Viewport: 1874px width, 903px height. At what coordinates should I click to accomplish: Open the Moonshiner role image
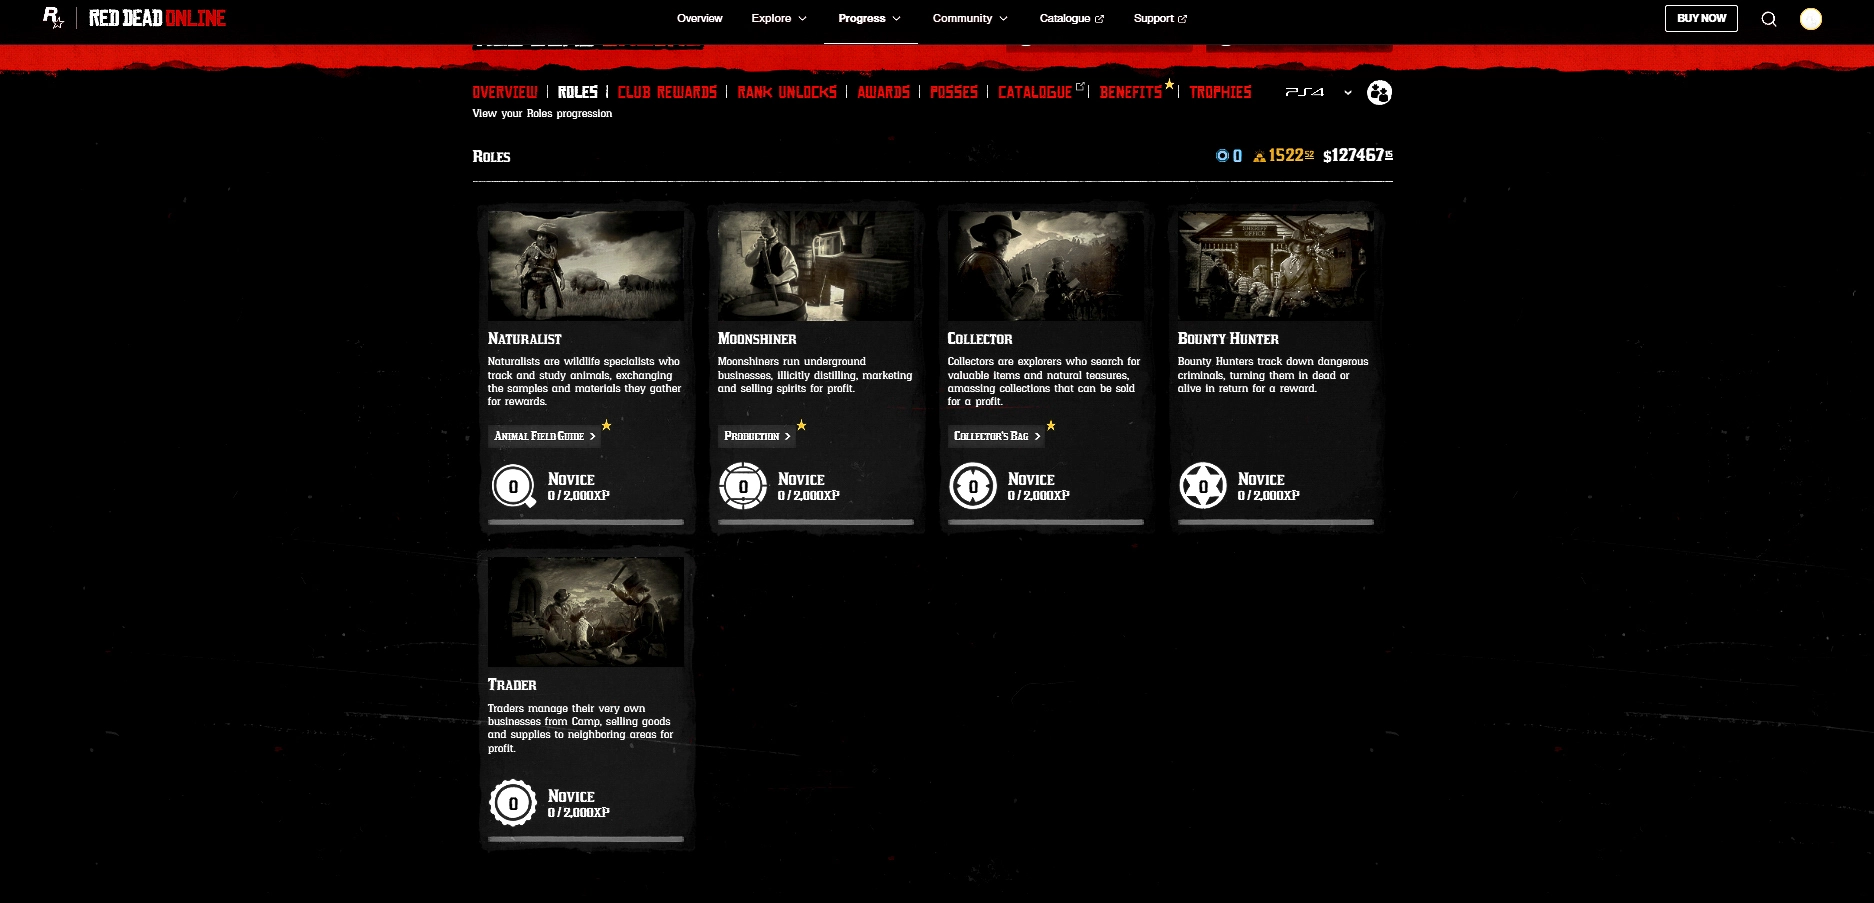pyautogui.click(x=816, y=266)
